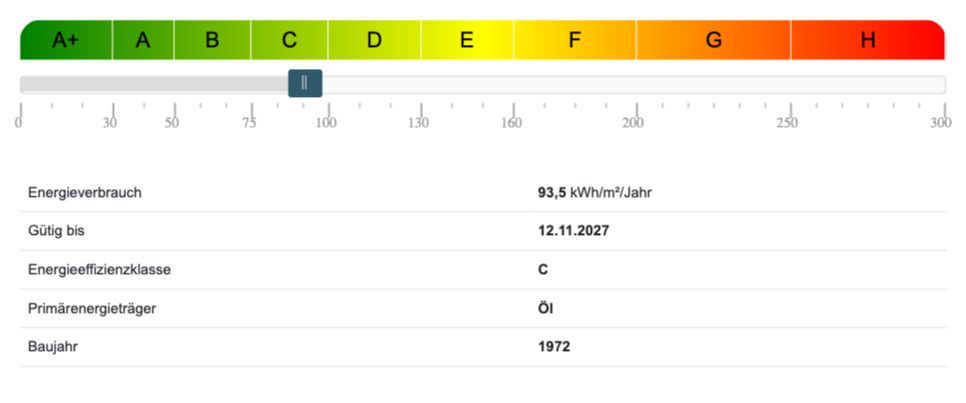Click the 130 scale label
966x403 pixels.
[x=419, y=123]
